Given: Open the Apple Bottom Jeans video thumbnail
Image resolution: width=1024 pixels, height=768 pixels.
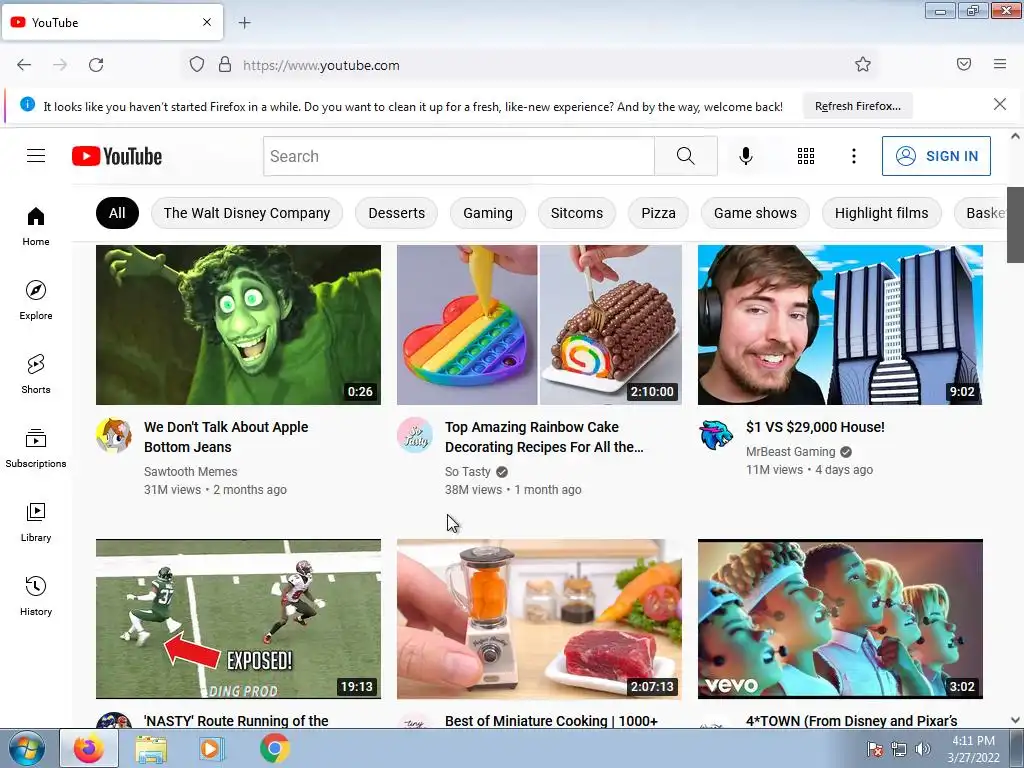Looking at the screenshot, I should click(x=238, y=325).
